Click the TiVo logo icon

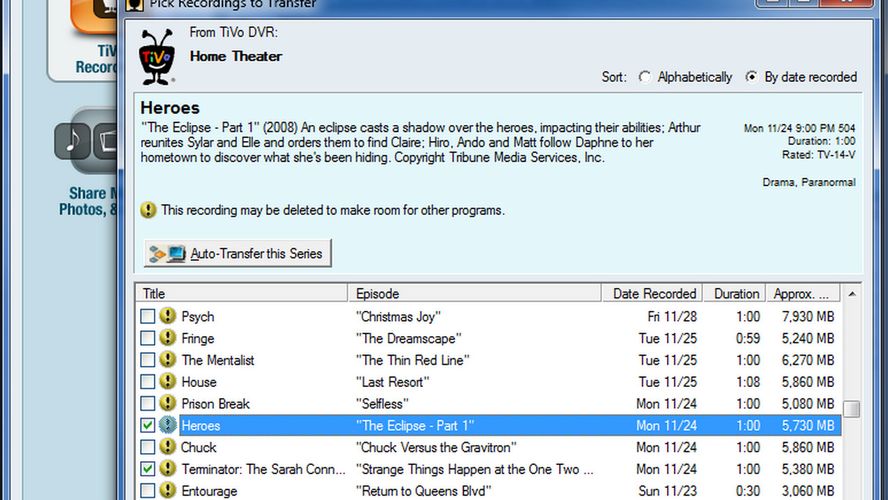pos(157,57)
